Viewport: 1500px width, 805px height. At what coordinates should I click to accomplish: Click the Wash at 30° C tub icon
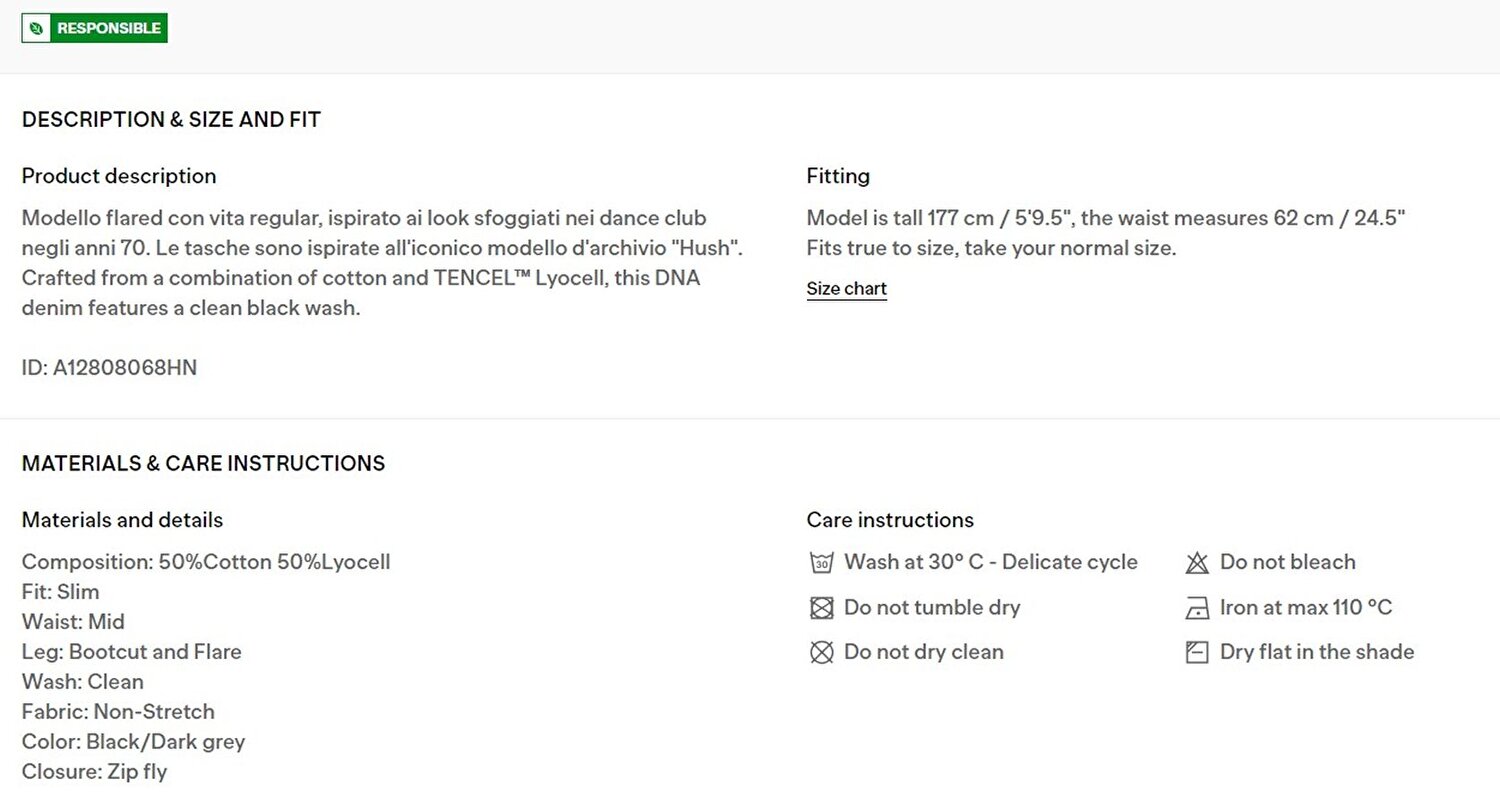click(821, 563)
